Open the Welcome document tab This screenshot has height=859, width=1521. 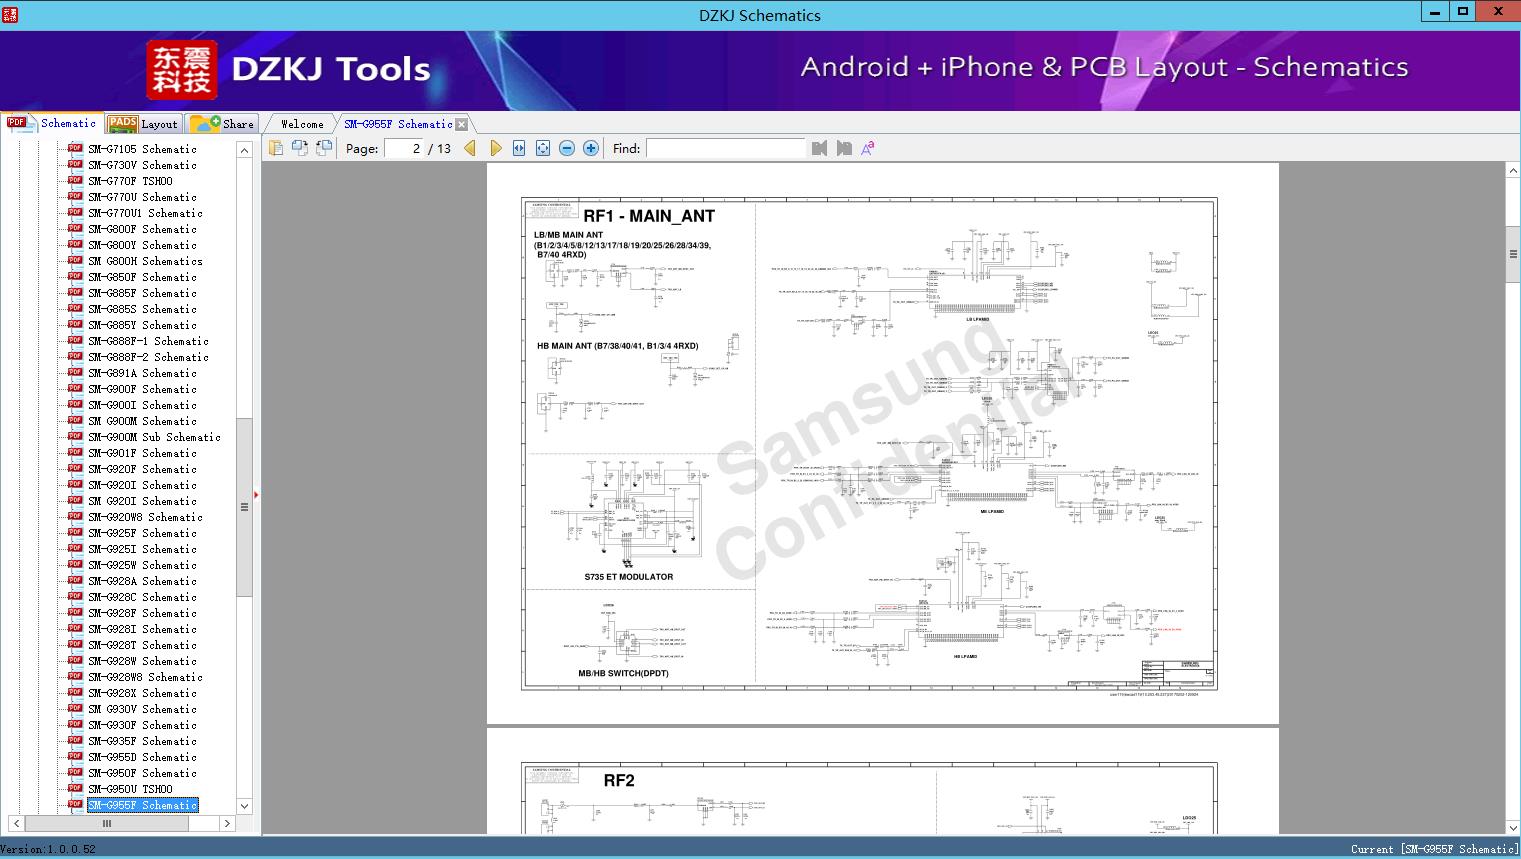[x=302, y=124]
